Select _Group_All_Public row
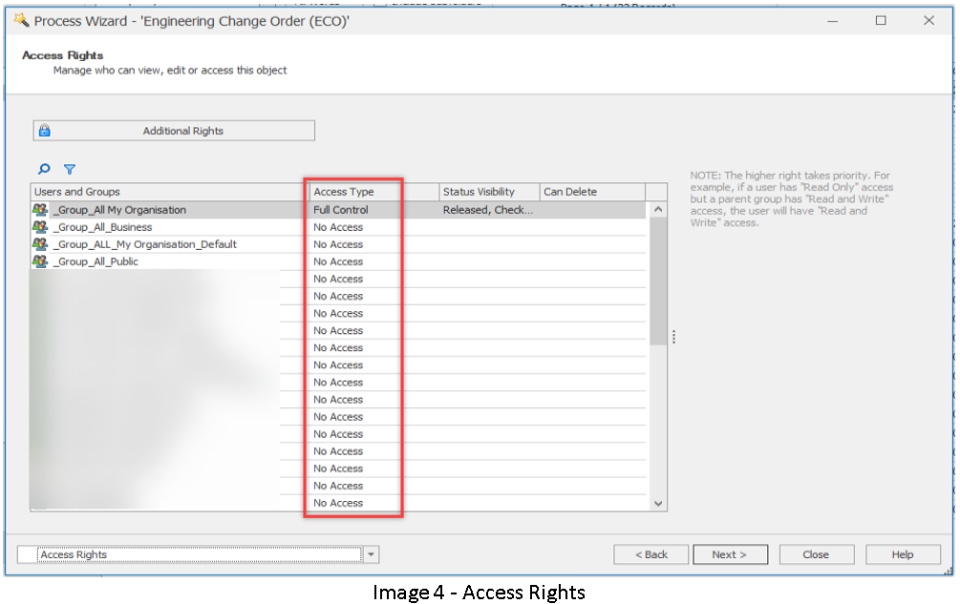The image size is (960, 604). coord(338,261)
